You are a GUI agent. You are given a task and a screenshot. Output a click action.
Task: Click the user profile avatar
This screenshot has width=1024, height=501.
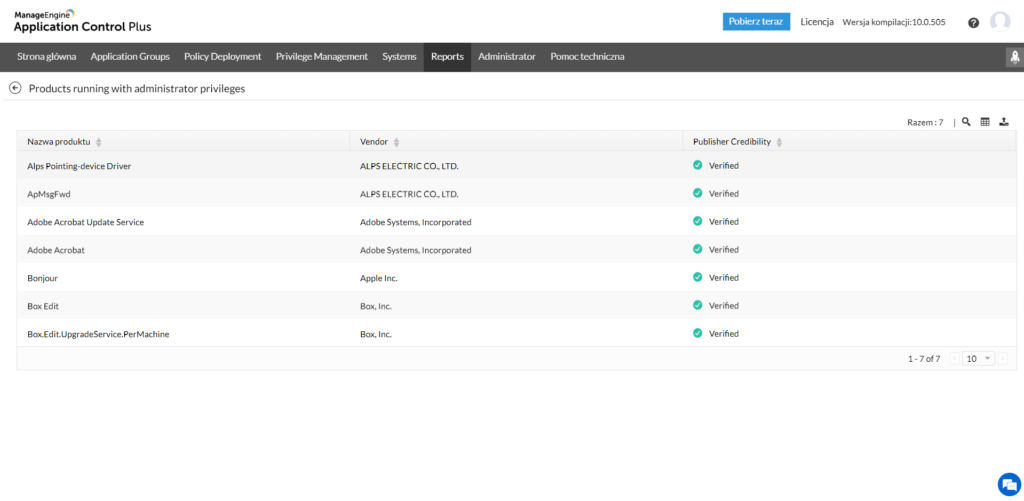tap(1000, 22)
